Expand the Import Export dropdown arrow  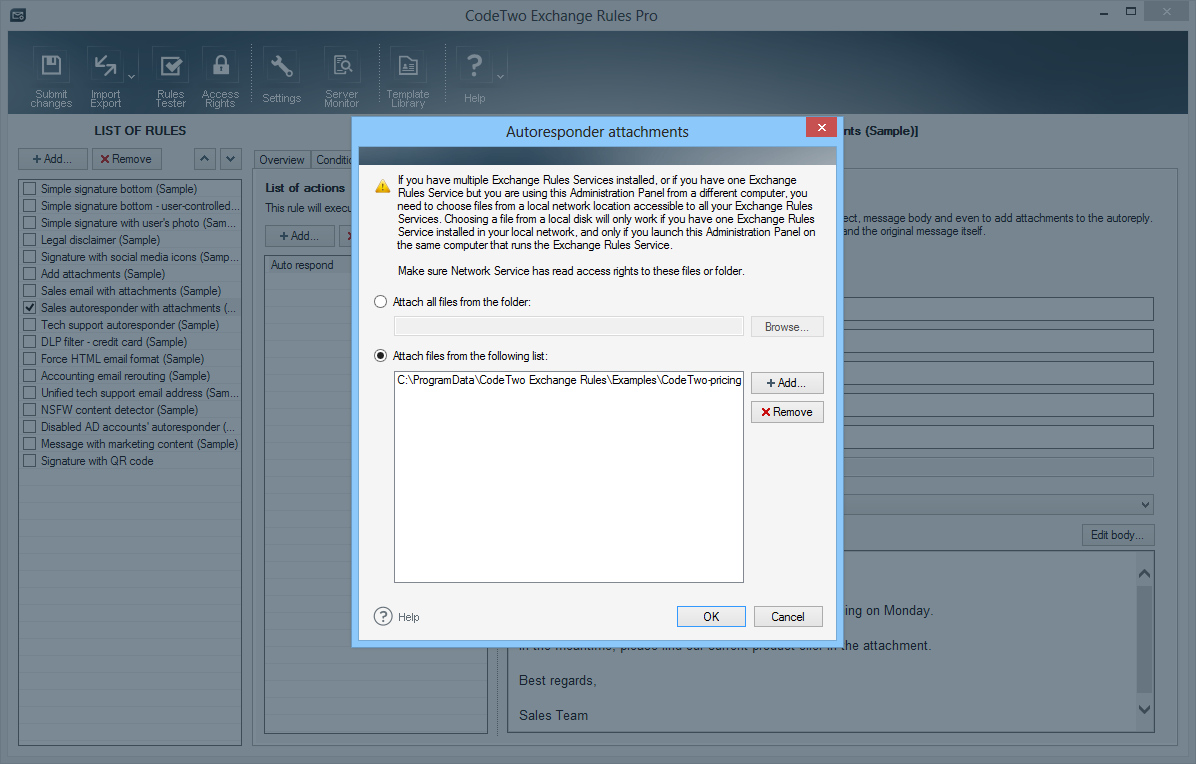coord(131,76)
